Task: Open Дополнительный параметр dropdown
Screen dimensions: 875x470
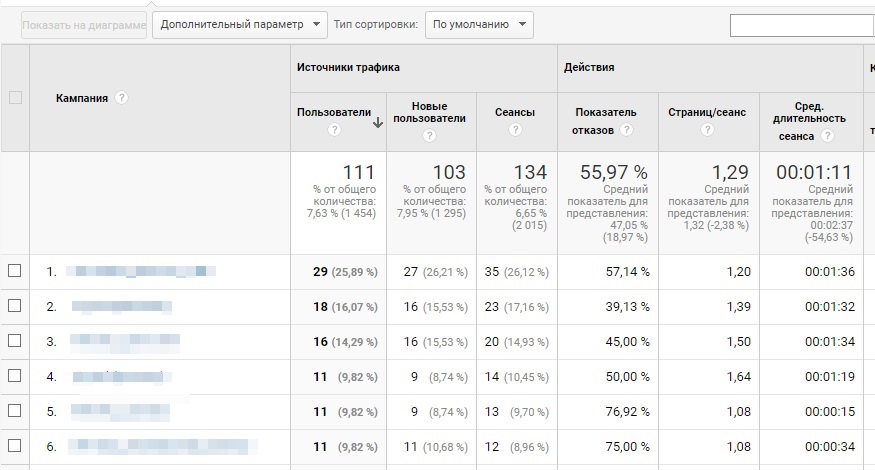Action: [x=240, y=25]
